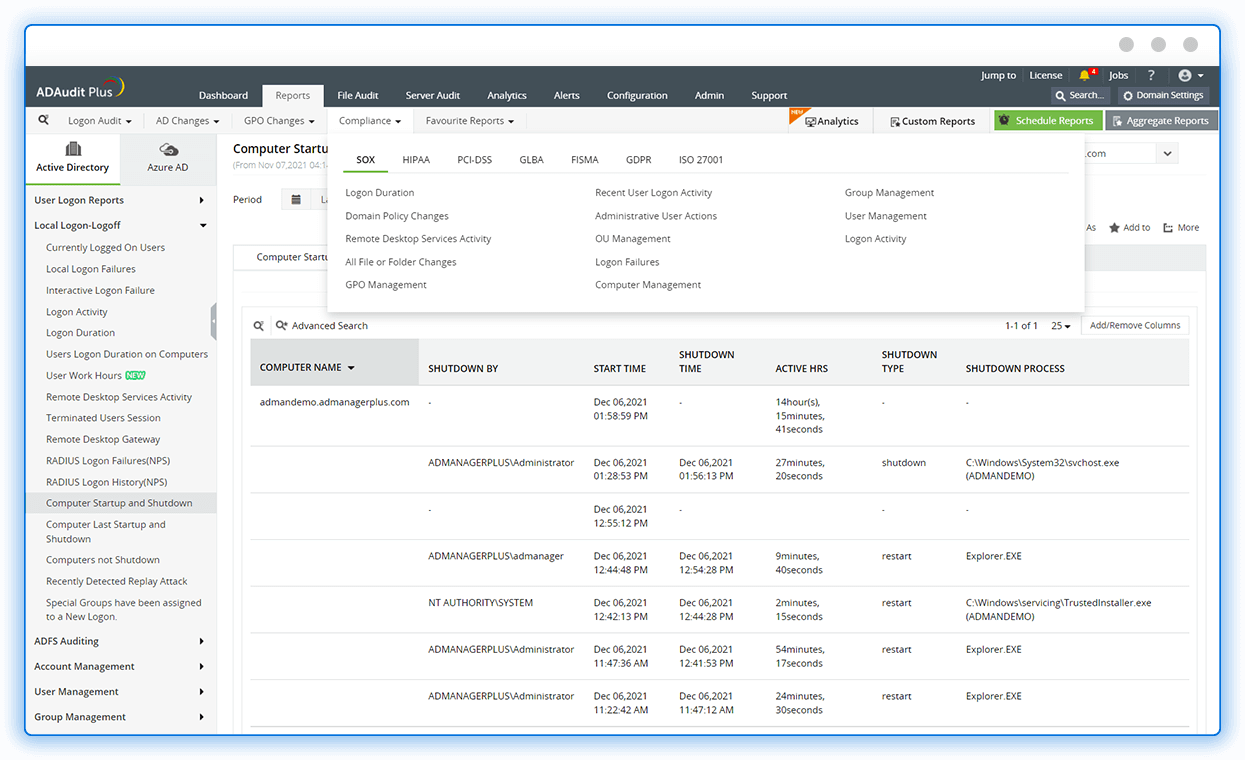1245x760 pixels.
Task: Click the calendar icon next to Period
Action: [296, 199]
